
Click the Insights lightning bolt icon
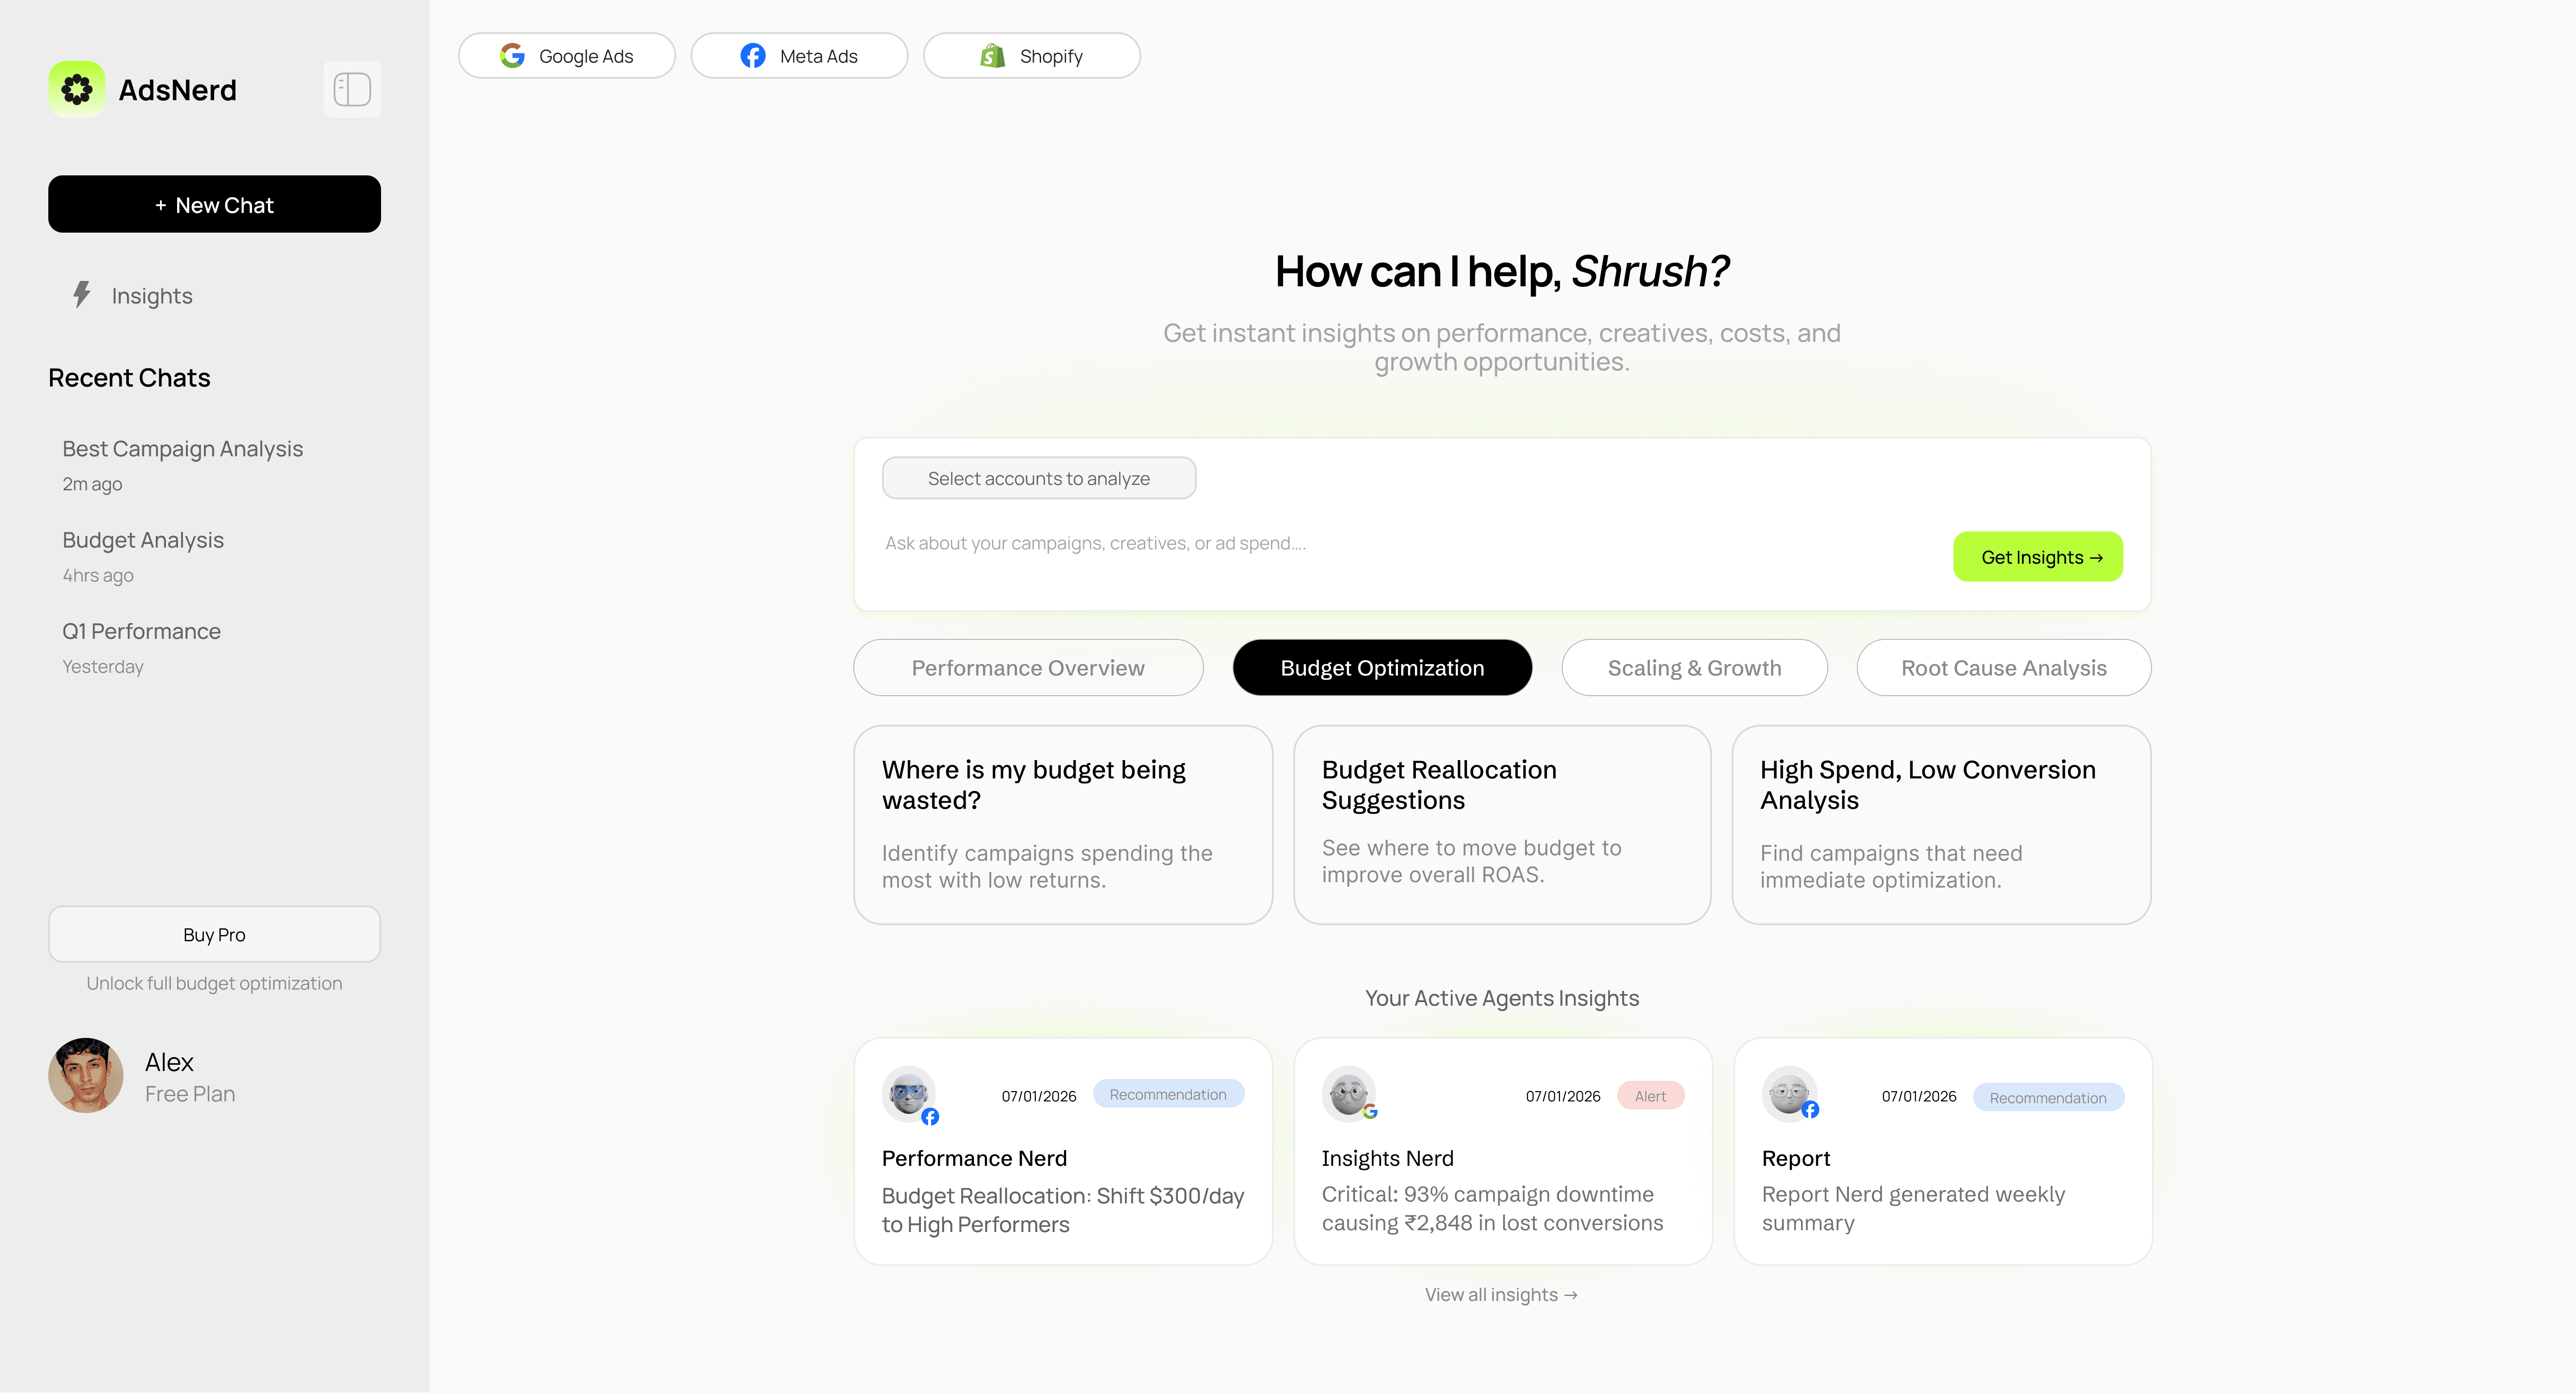click(x=82, y=294)
